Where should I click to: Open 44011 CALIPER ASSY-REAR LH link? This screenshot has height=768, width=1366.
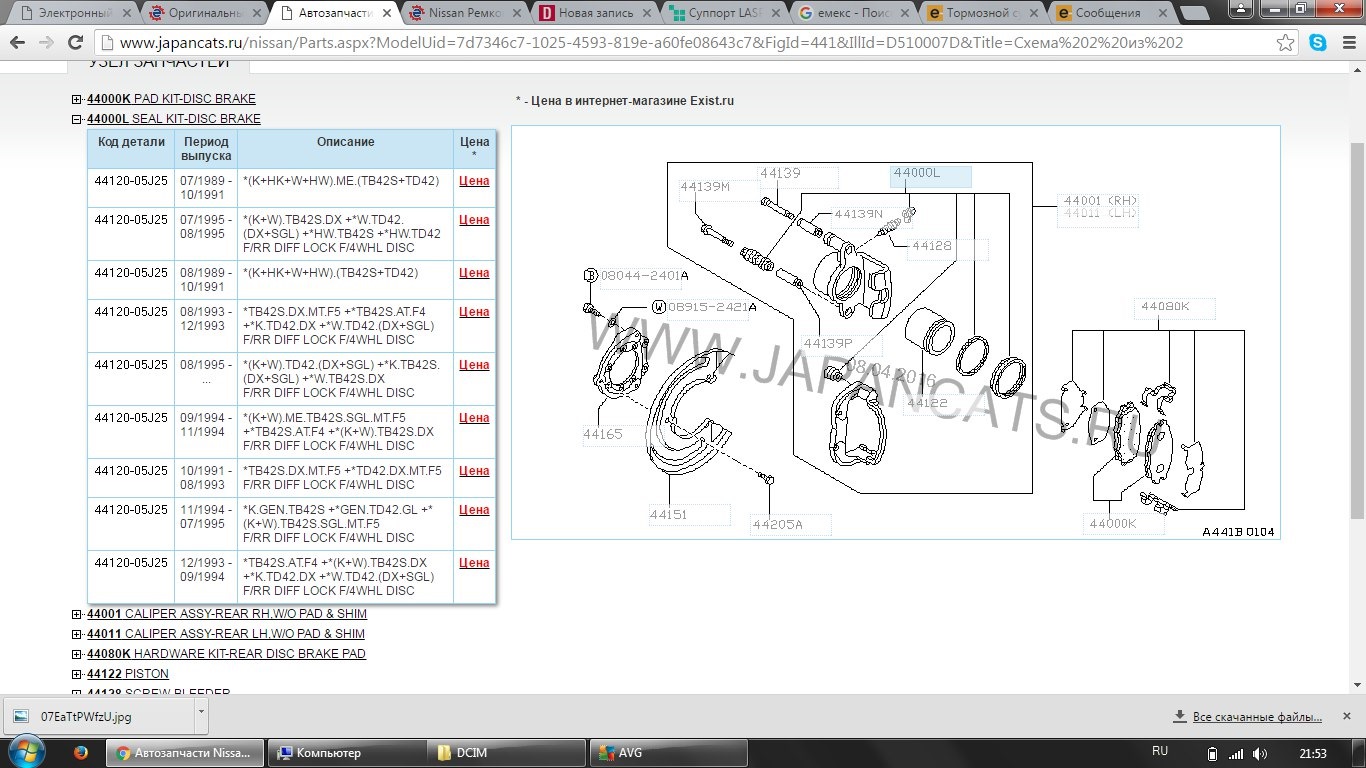coord(226,634)
